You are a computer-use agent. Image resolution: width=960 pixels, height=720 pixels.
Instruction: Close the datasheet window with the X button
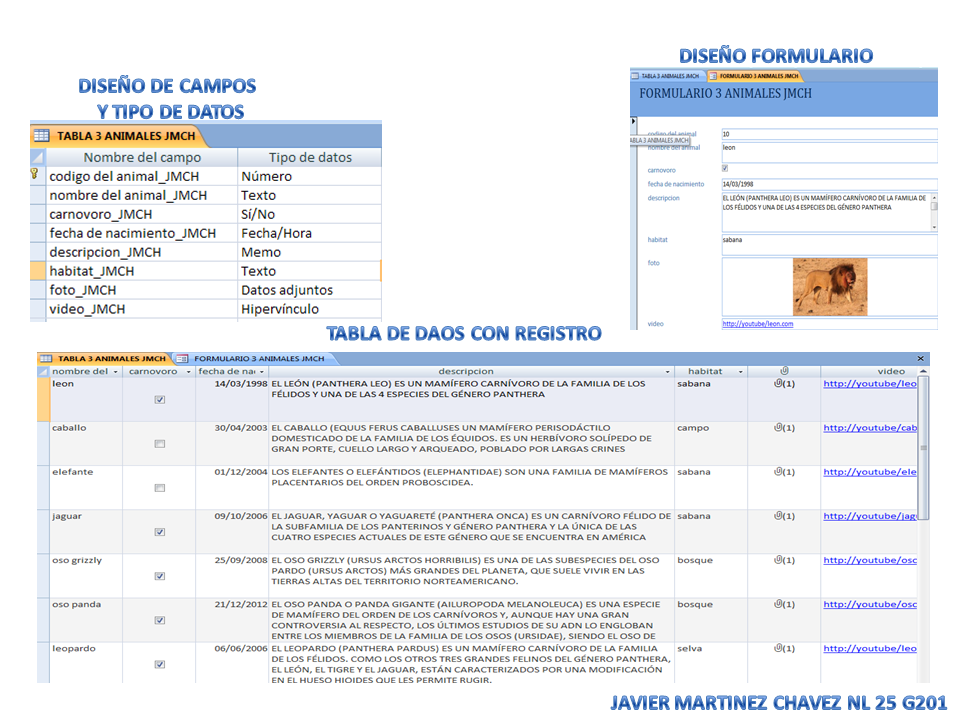920,359
